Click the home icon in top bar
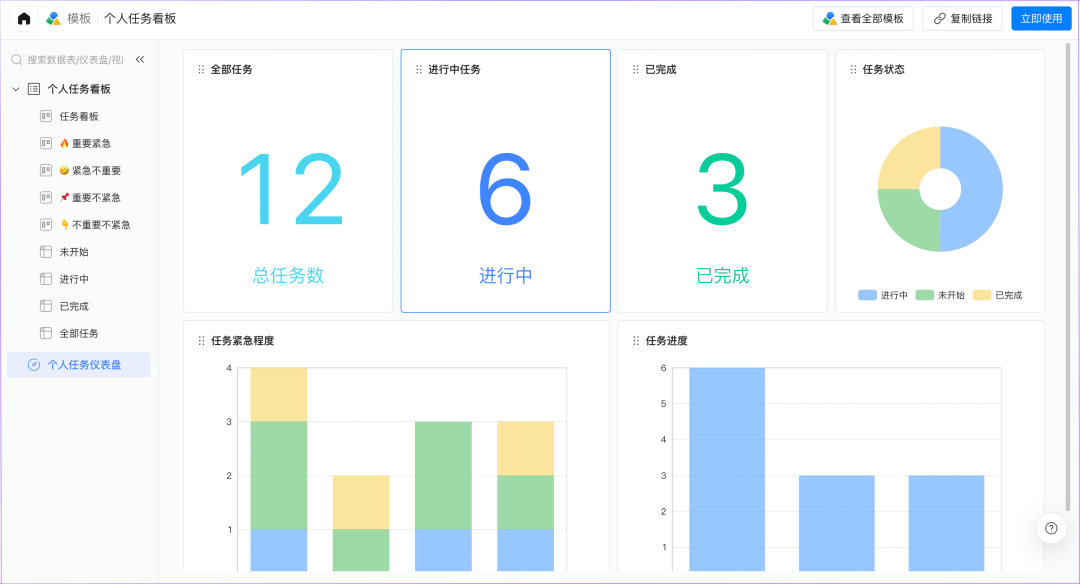The image size is (1080, 584). pyautogui.click(x=24, y=18)
